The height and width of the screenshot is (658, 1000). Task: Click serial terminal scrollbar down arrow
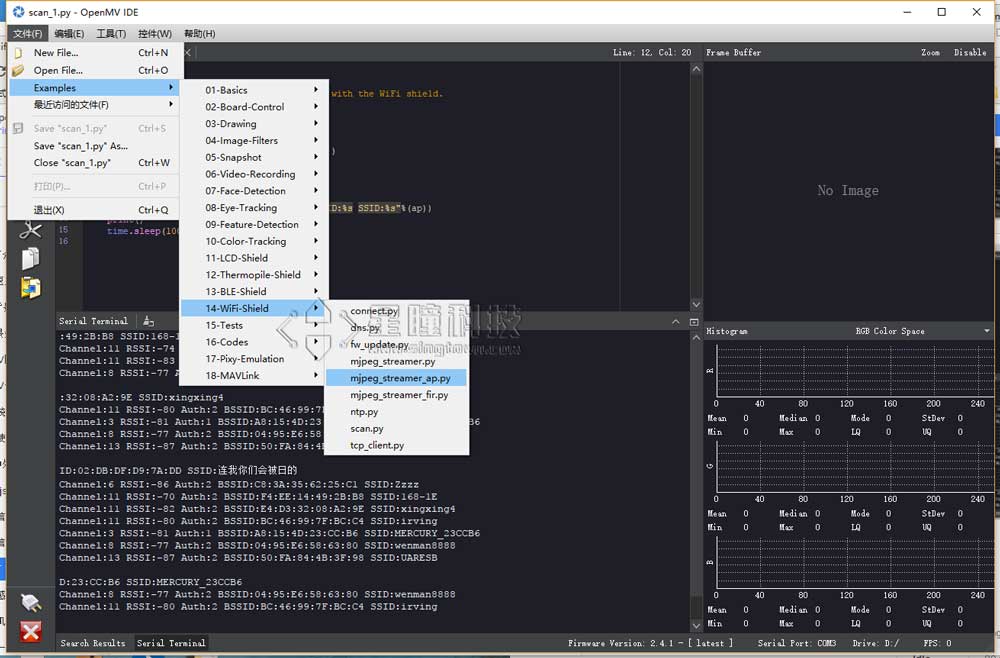click(x=696, y=626)
